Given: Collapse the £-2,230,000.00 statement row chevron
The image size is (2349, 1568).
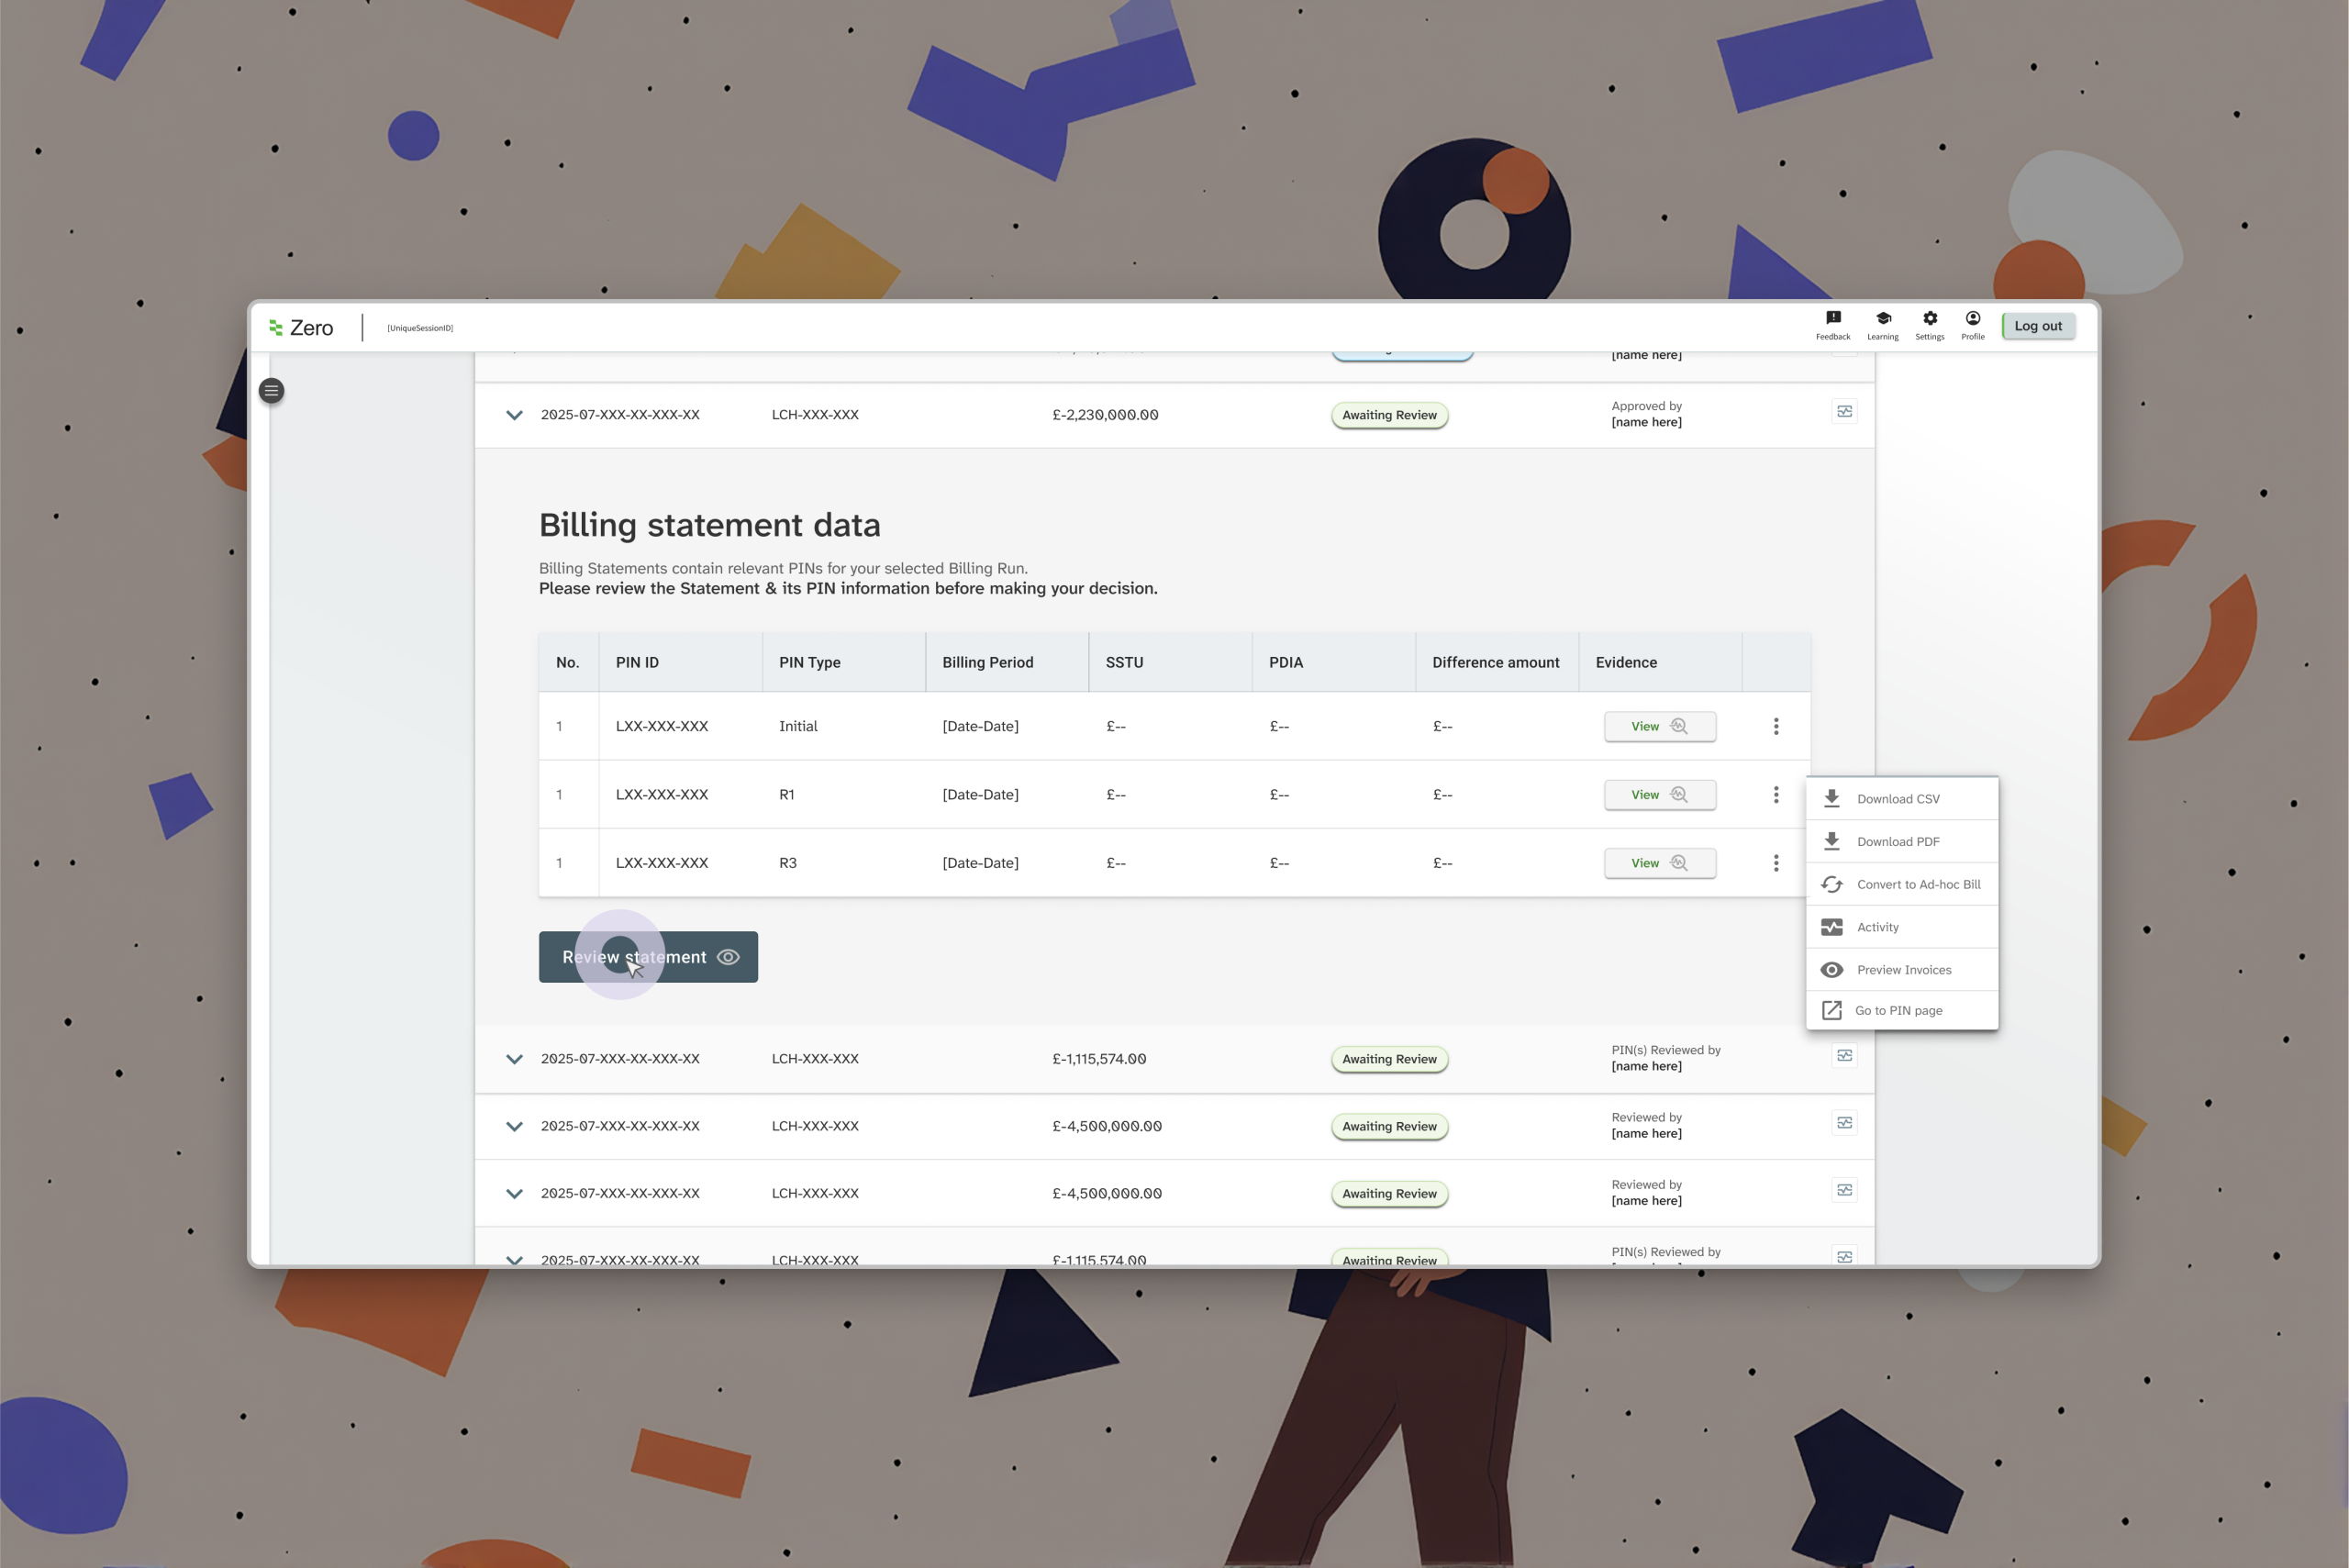Looking at the screenshot, I should (514, 415).
